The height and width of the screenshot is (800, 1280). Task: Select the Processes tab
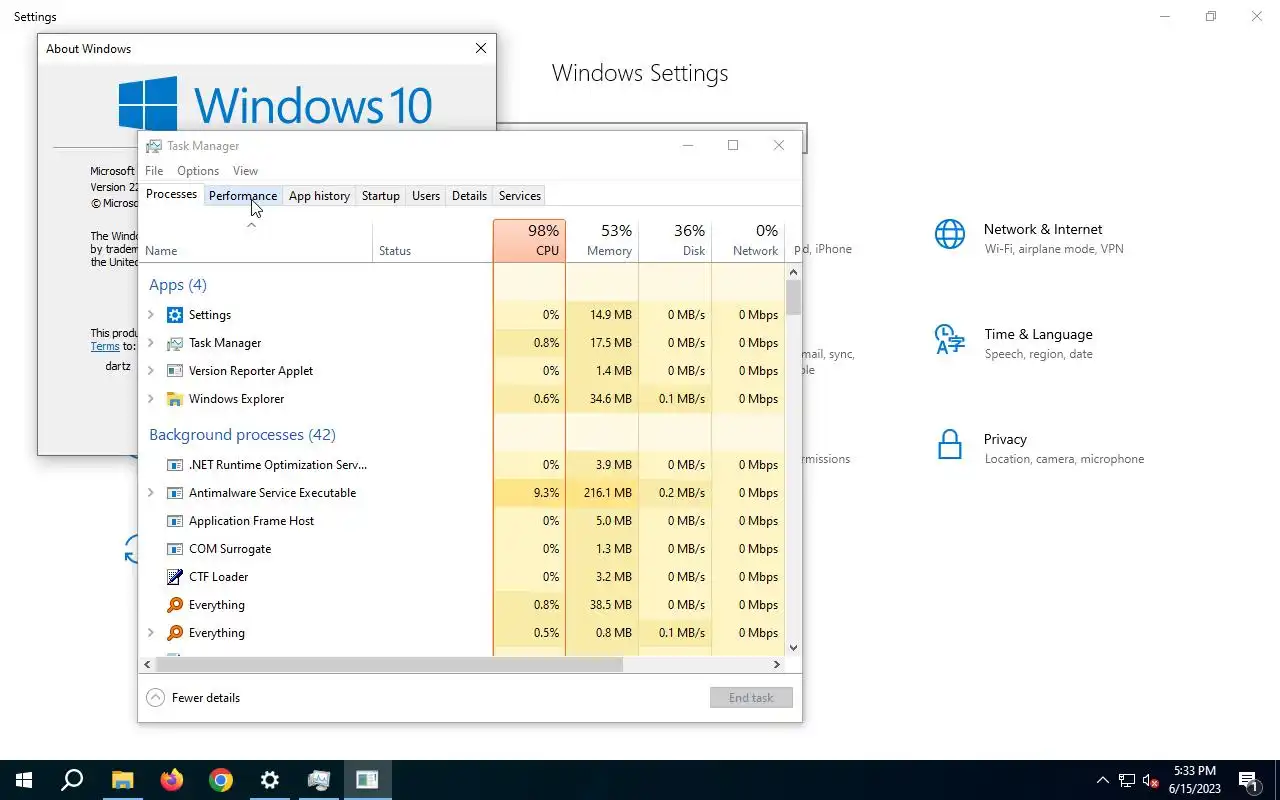point(171,194)
